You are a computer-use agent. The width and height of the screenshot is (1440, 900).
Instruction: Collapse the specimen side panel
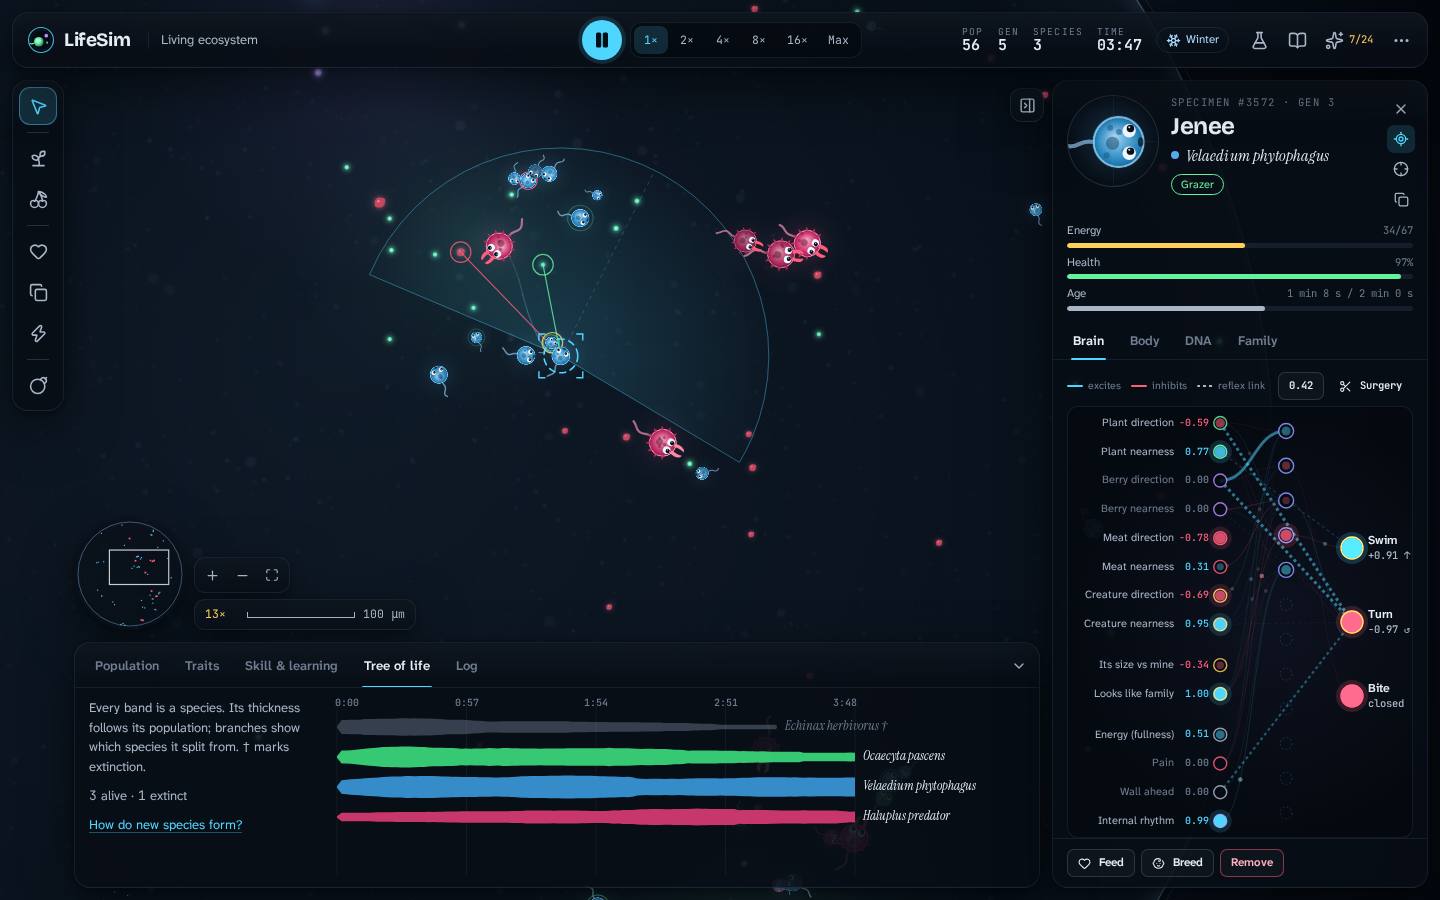click(1027, 105)
